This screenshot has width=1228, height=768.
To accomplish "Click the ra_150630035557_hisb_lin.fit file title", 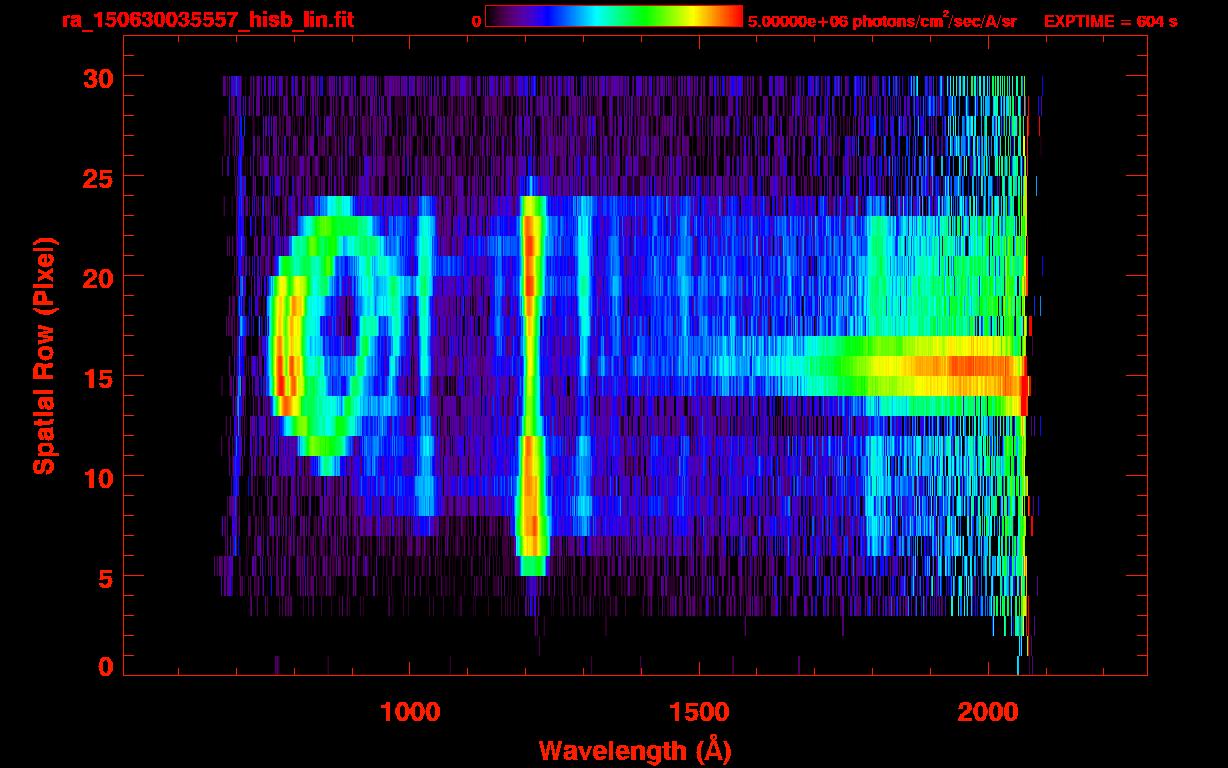I will click(x=207, y=20).
